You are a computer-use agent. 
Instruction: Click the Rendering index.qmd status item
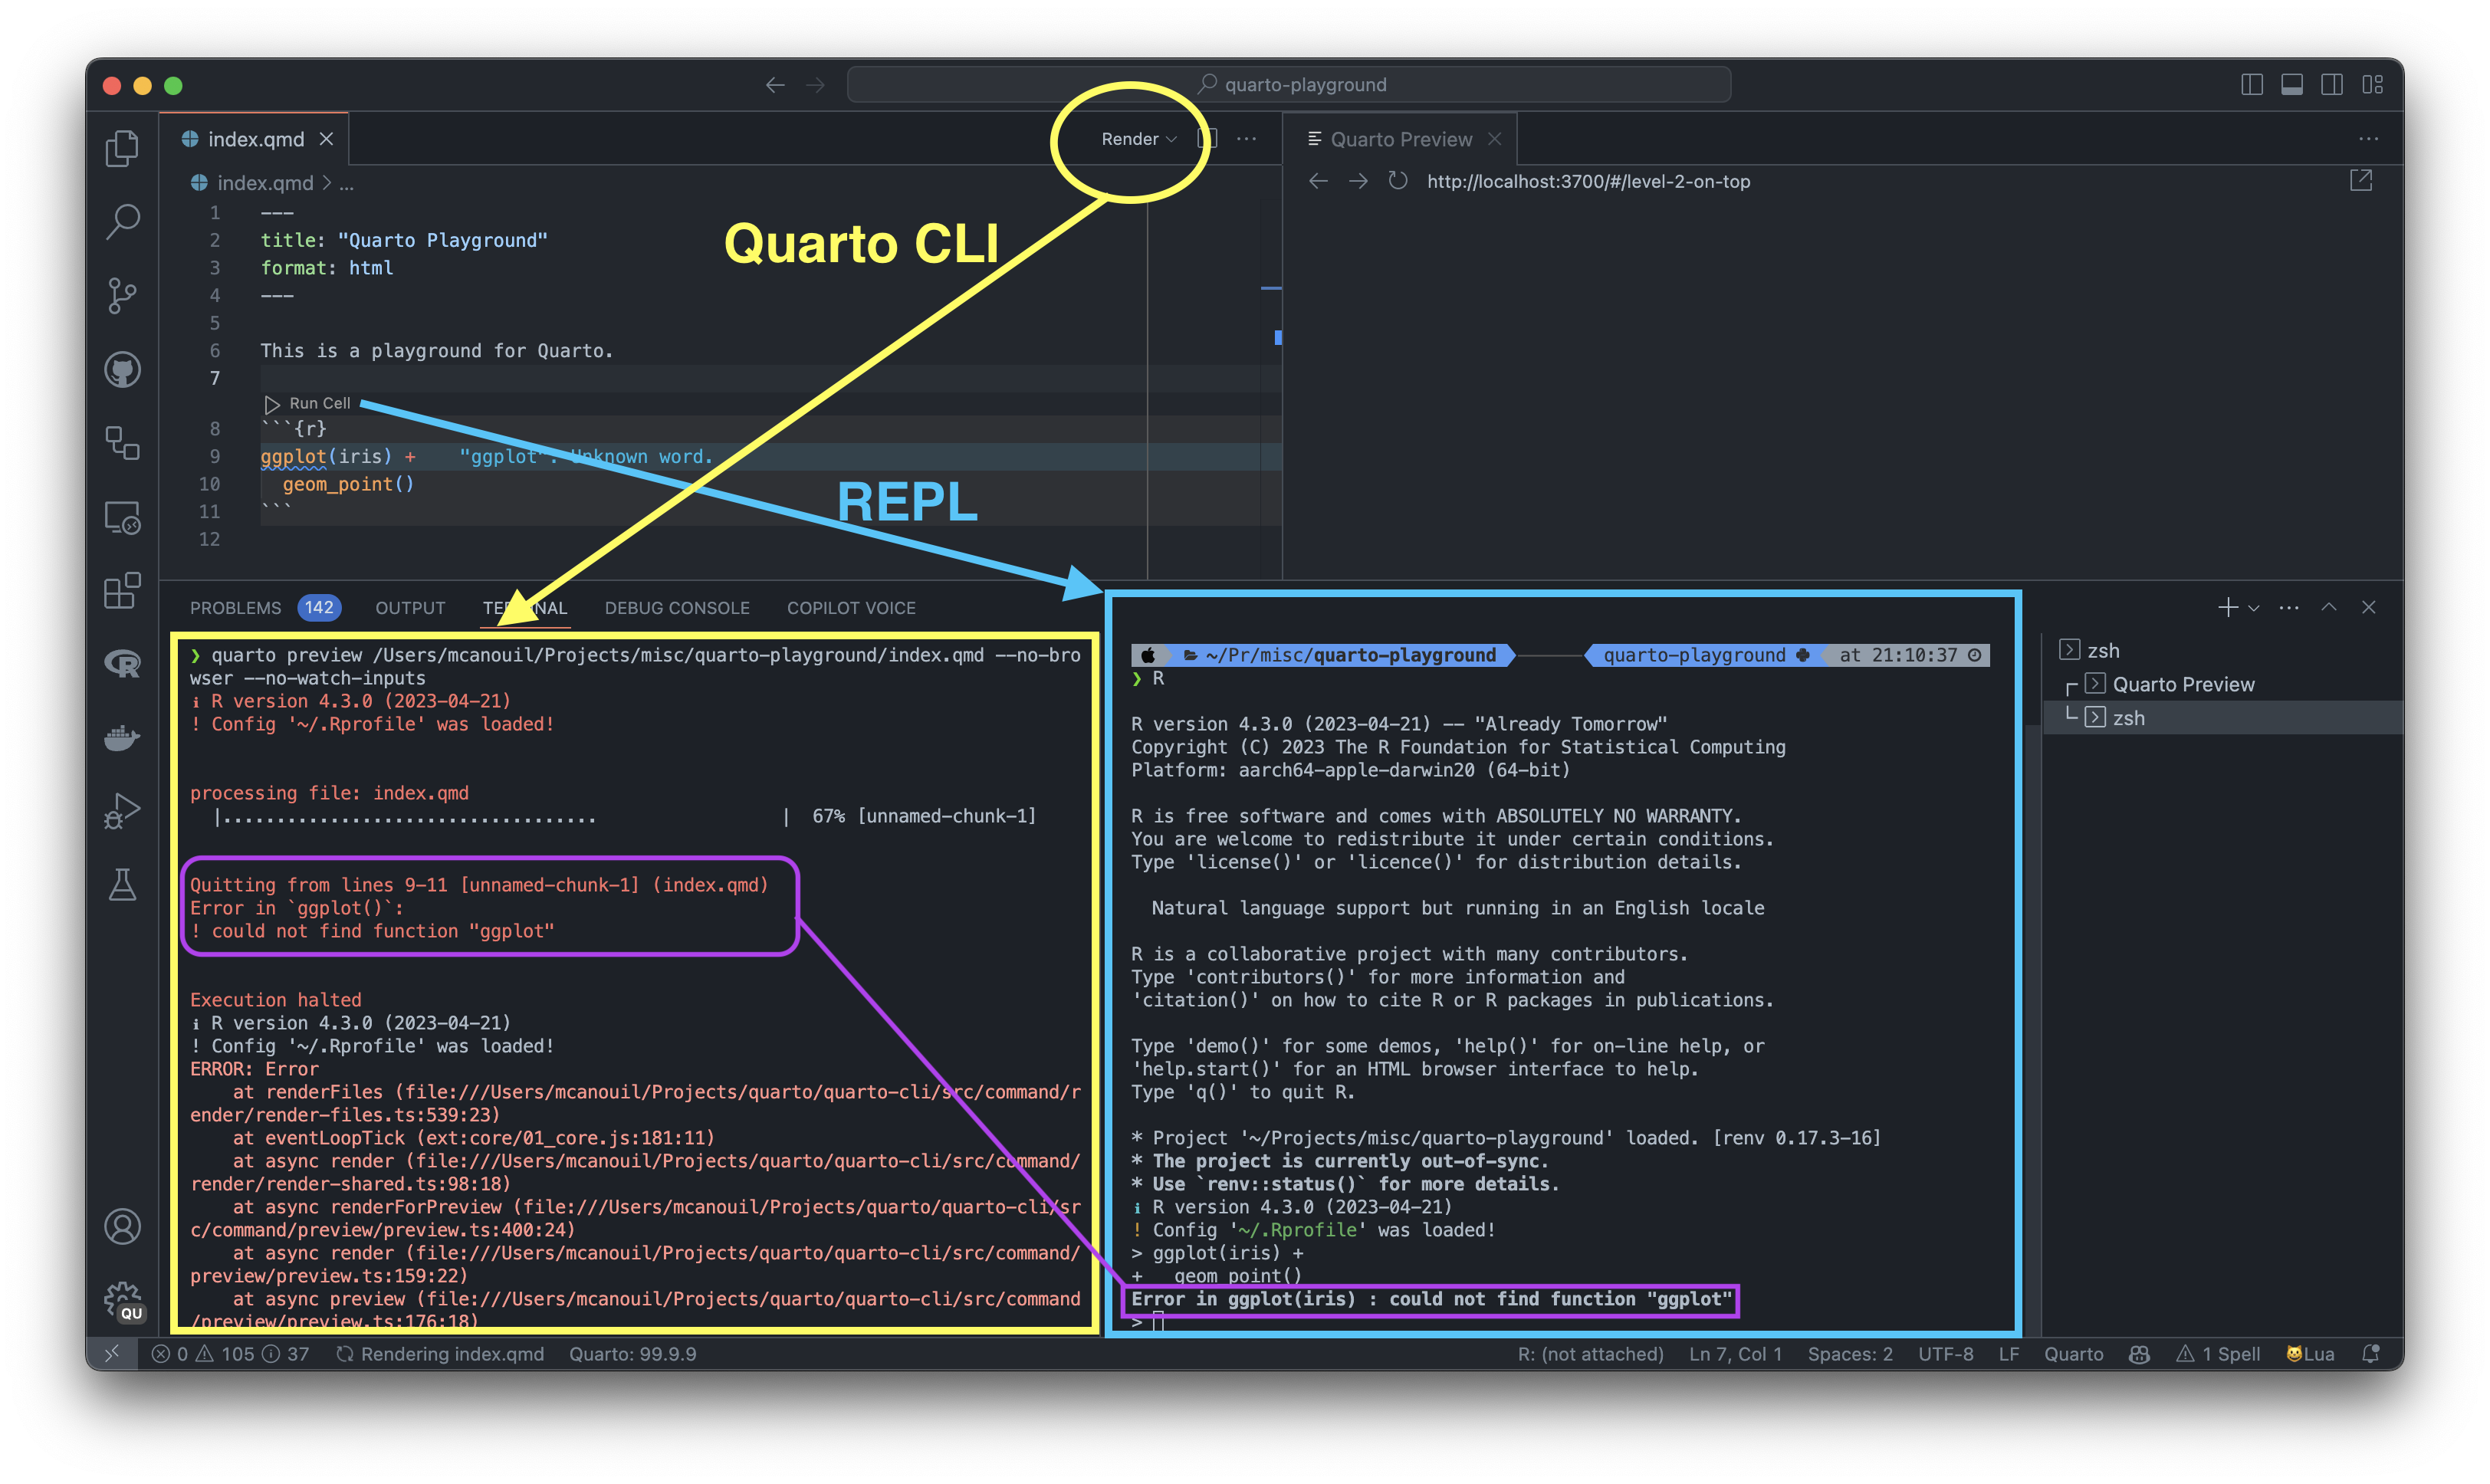point(440,1353)
